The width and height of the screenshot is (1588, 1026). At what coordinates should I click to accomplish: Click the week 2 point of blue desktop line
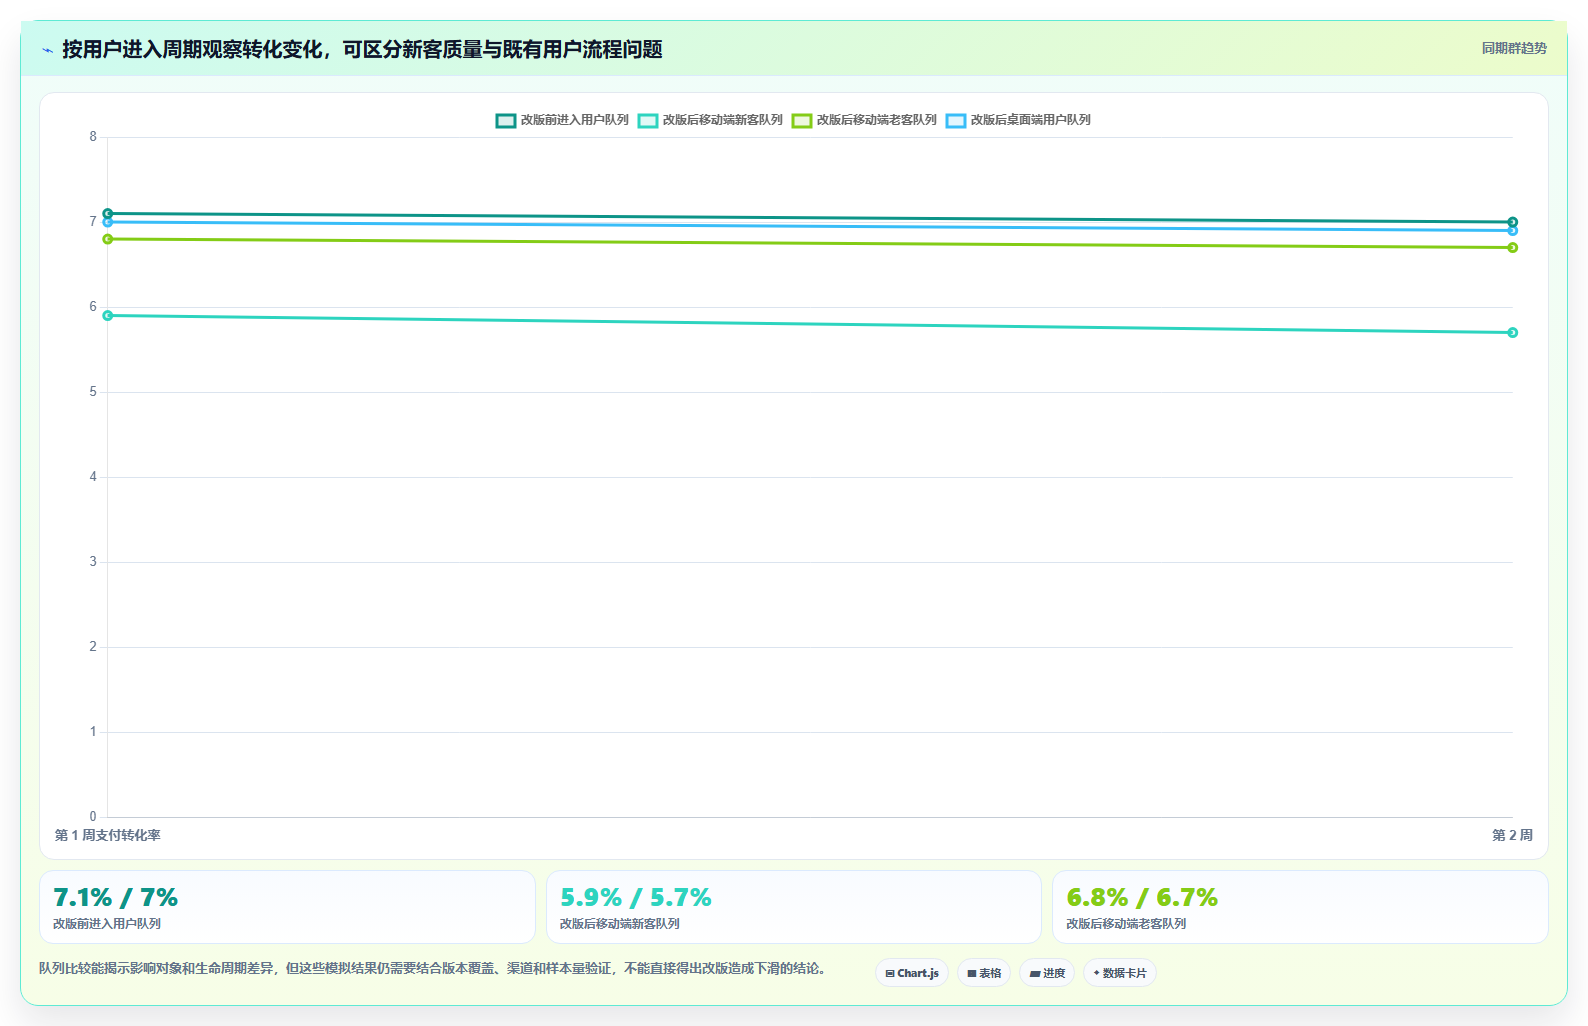click(1513, 231)
